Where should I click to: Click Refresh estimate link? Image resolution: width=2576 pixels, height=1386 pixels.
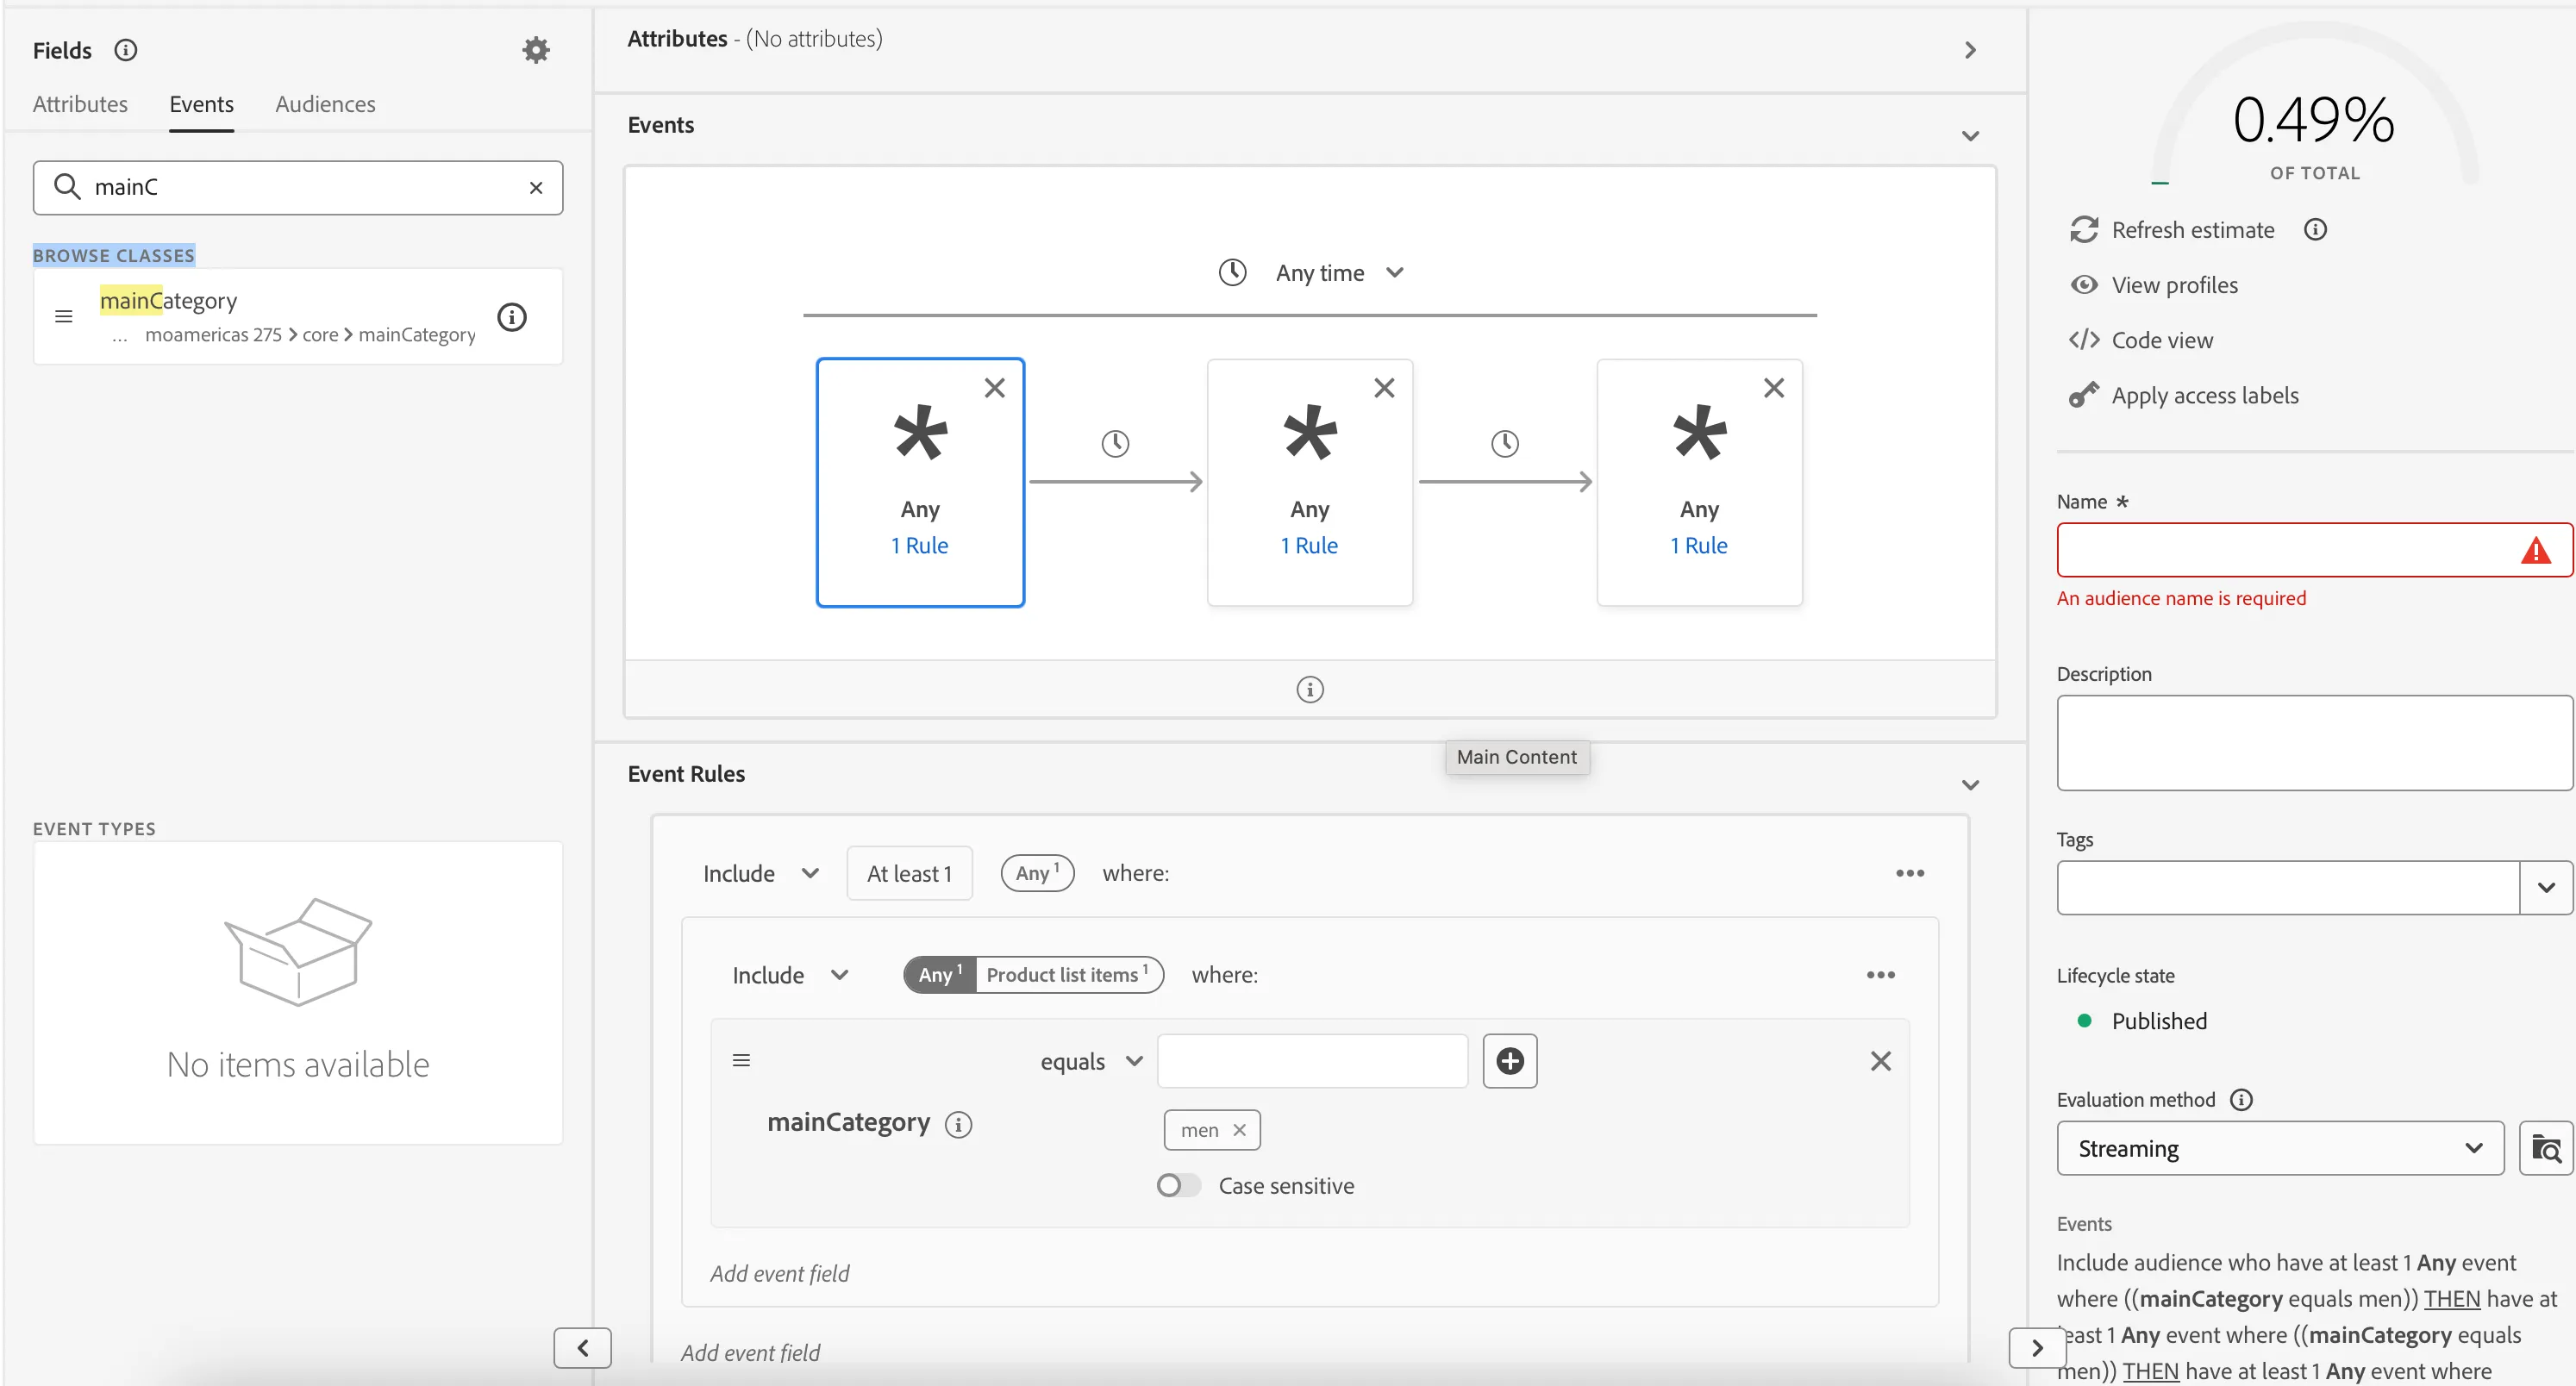pos(2193,230)
